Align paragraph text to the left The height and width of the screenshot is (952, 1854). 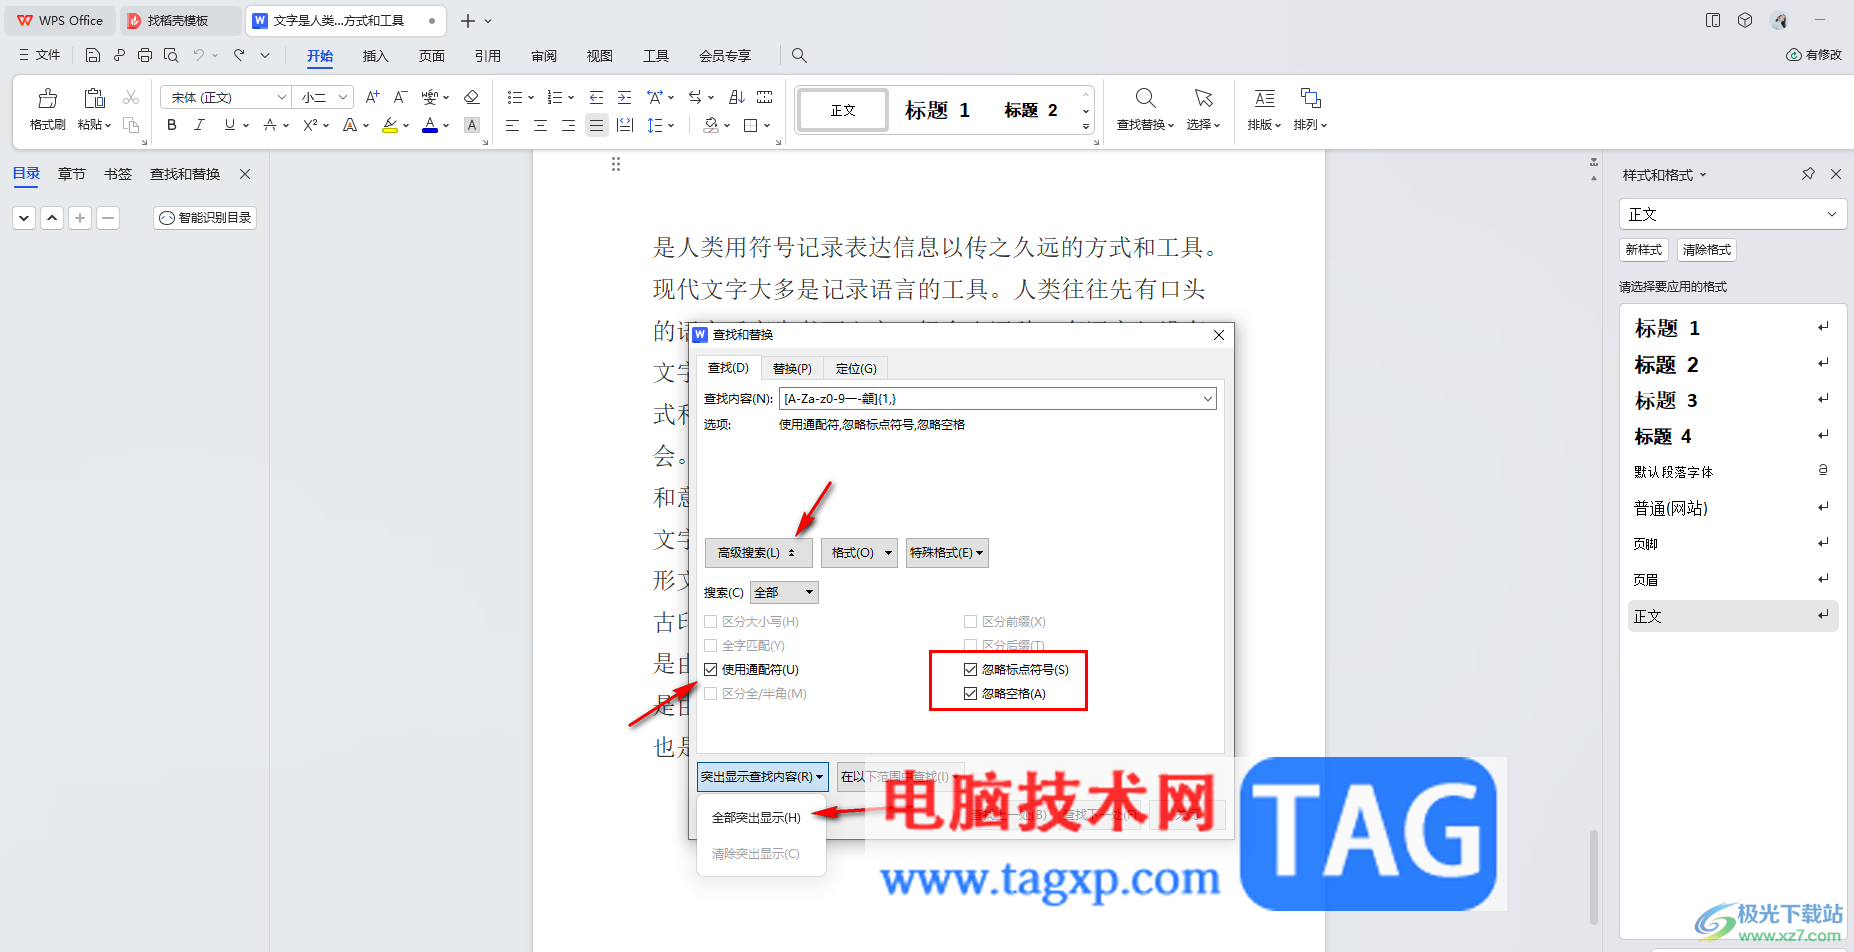[x=512, y=125]
